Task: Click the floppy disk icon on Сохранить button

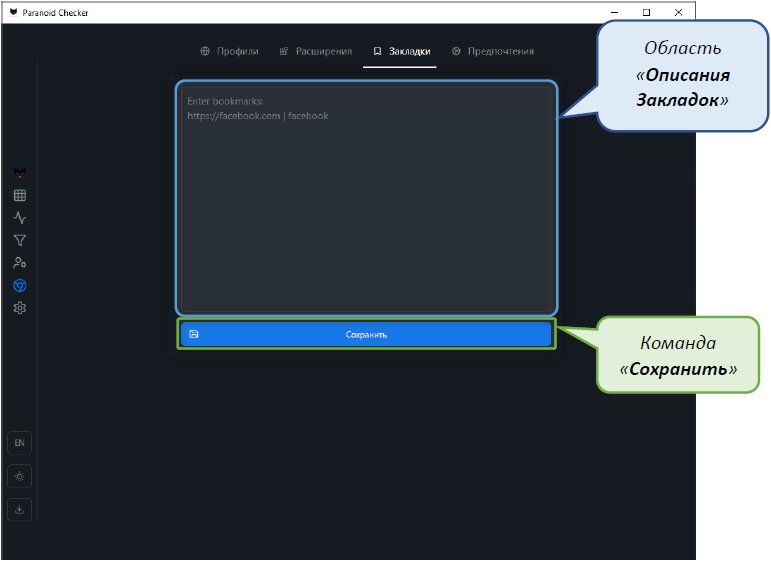Action: click(x=194, y=334)
